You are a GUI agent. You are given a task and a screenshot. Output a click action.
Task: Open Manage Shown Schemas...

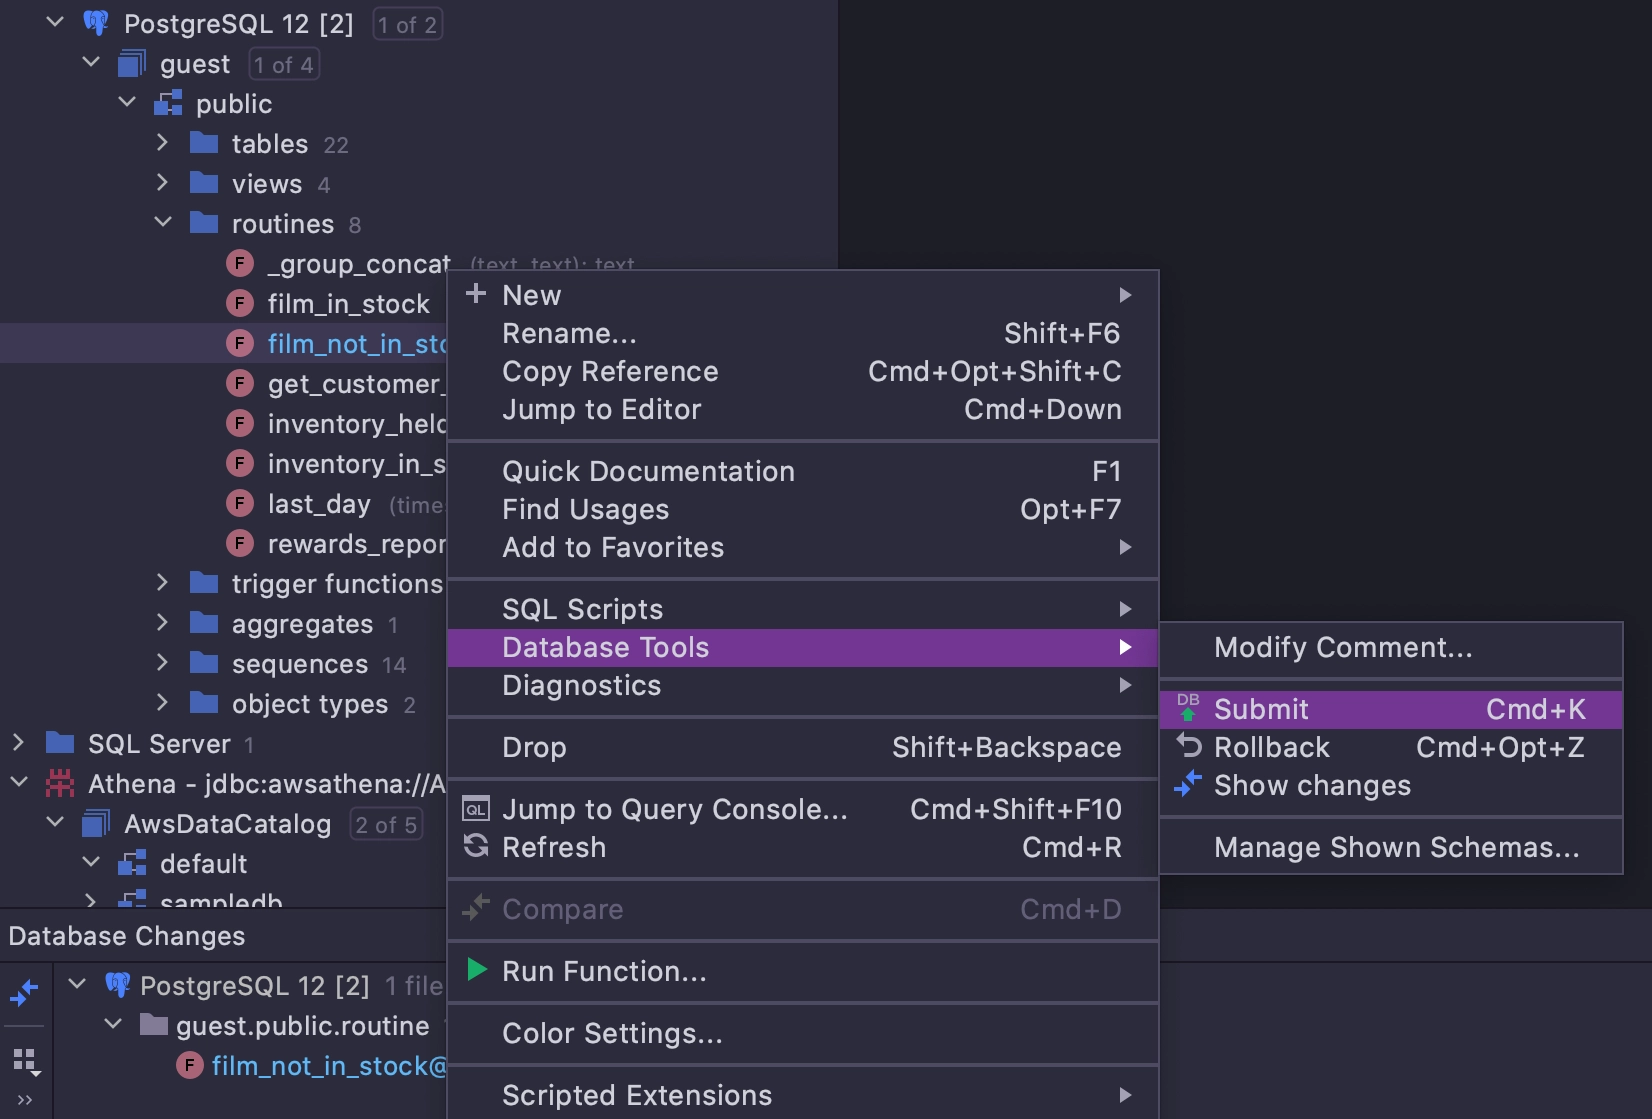pos(1391,847)
